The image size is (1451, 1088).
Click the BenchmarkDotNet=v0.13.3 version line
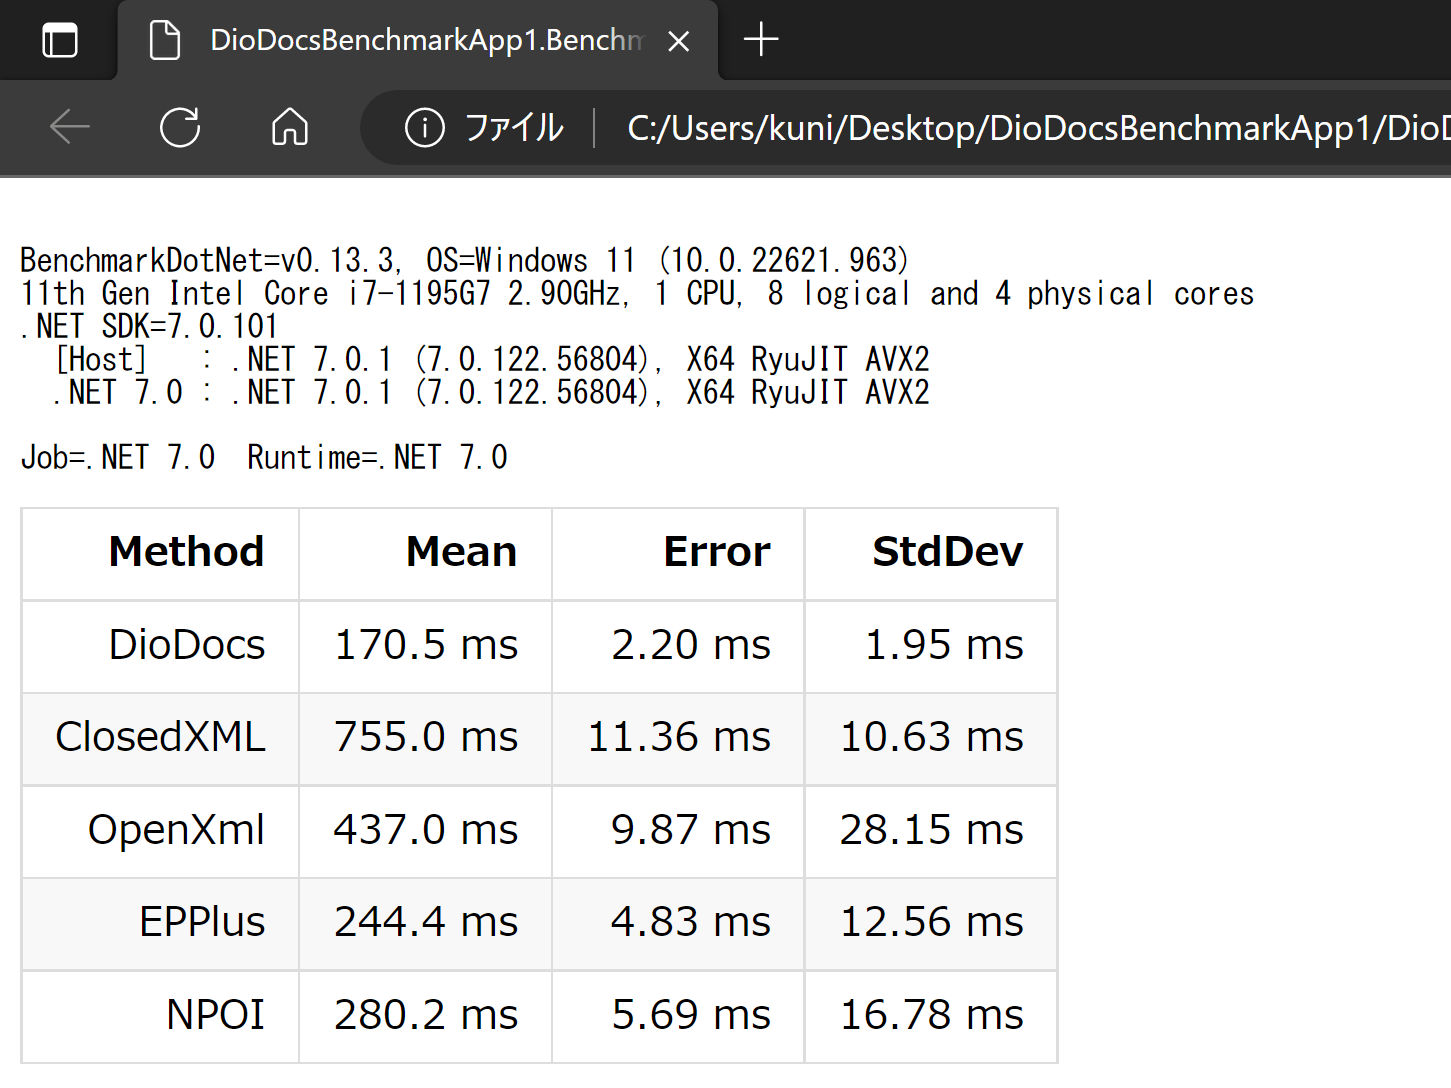[x=465, y=260]
